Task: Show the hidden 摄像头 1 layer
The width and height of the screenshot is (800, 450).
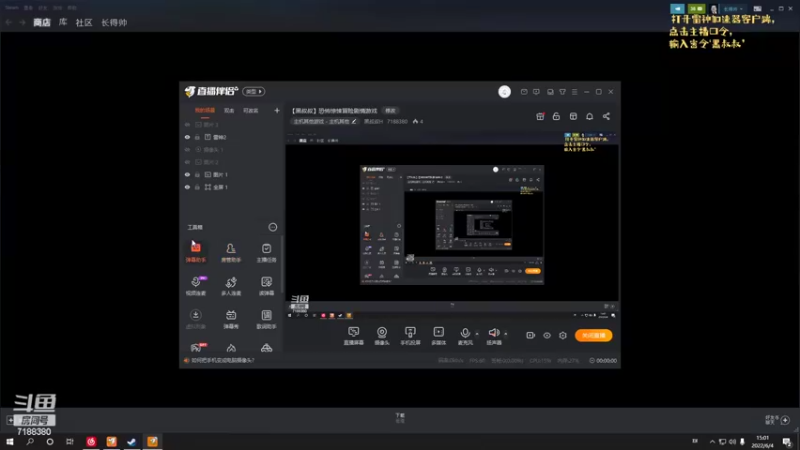Action: tap(187, 149)
